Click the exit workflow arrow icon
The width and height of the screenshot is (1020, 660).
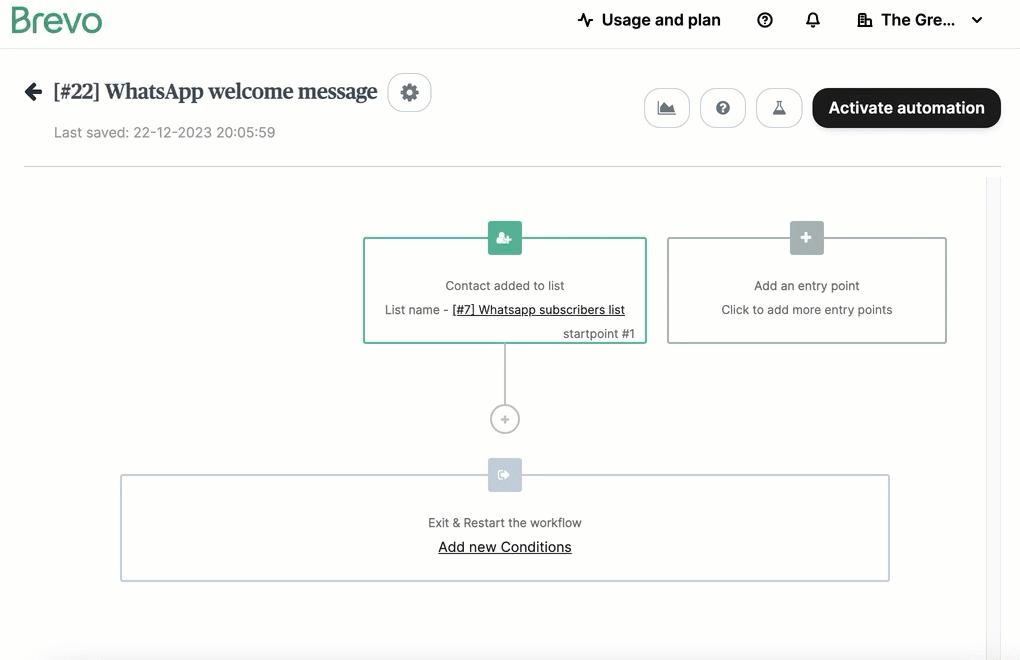click(505, 475)
